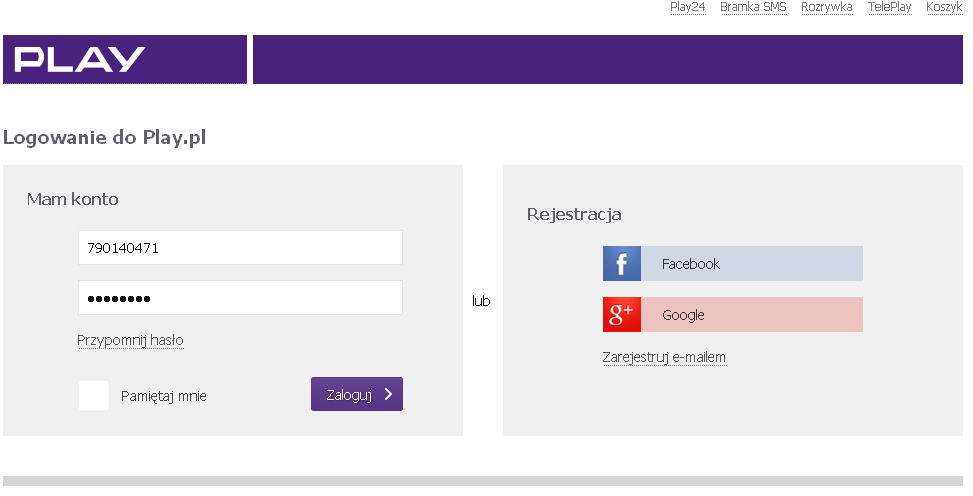Follow the Przypomnij hasło link

tap(130, 340)
